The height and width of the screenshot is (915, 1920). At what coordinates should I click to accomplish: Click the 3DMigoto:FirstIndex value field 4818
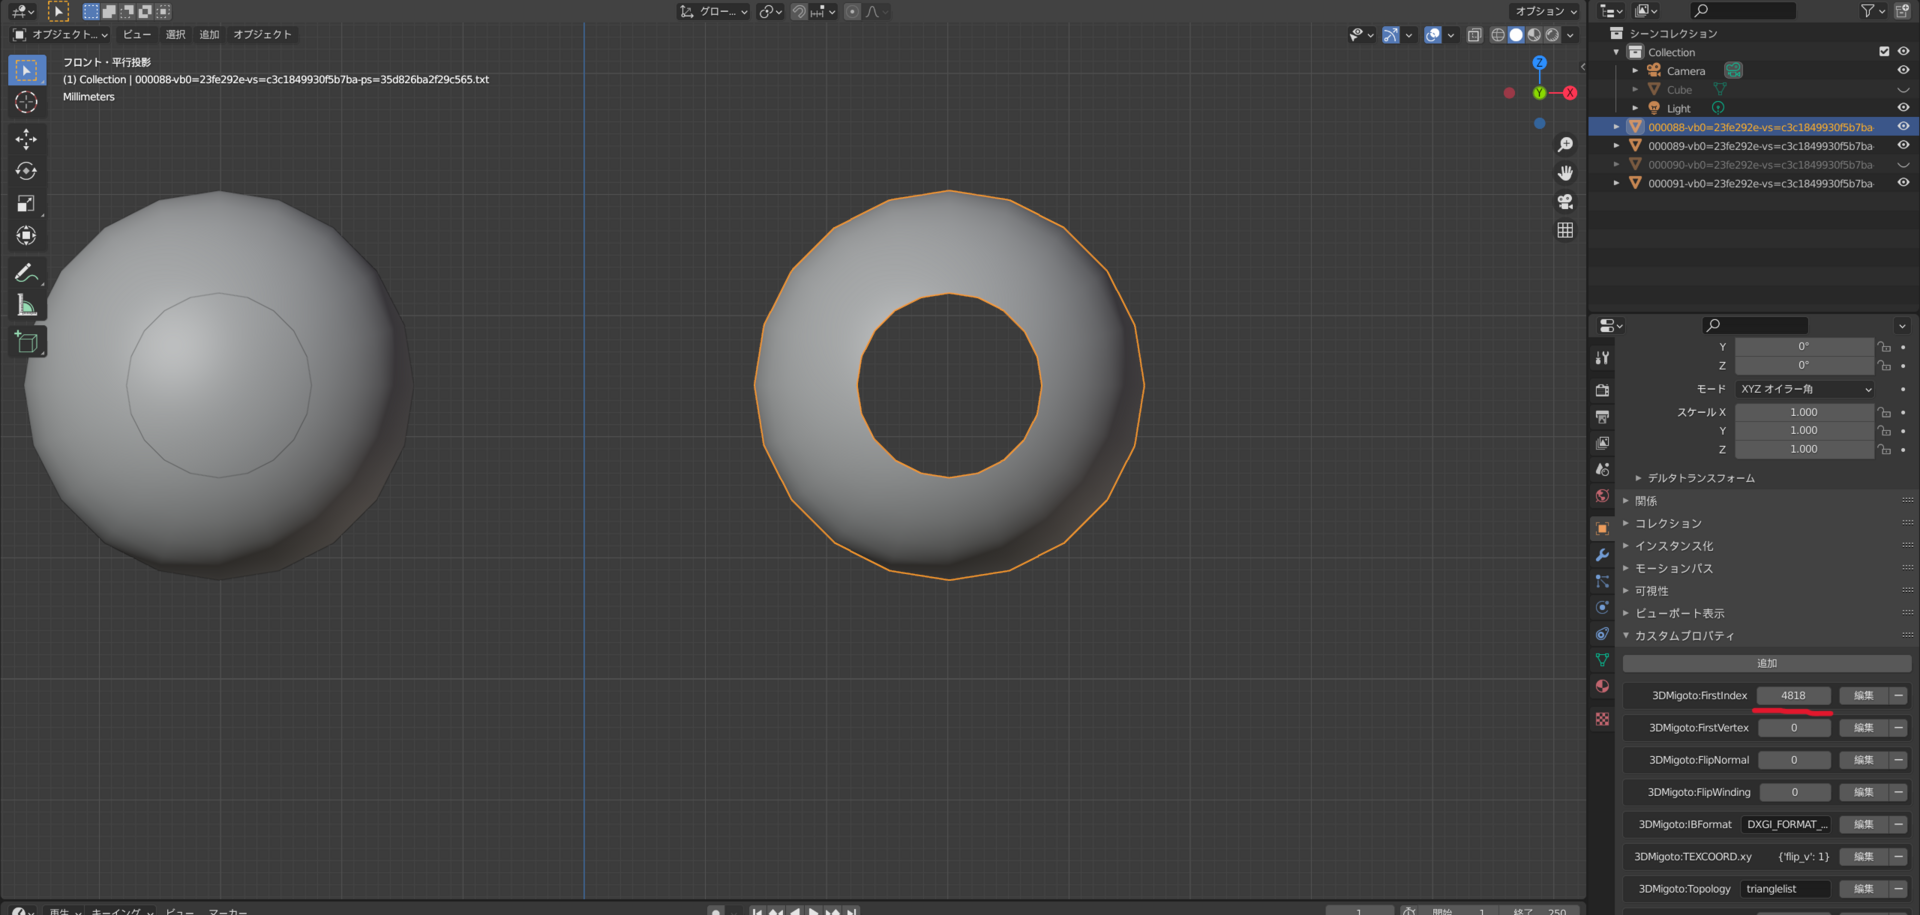point(1794,696)
